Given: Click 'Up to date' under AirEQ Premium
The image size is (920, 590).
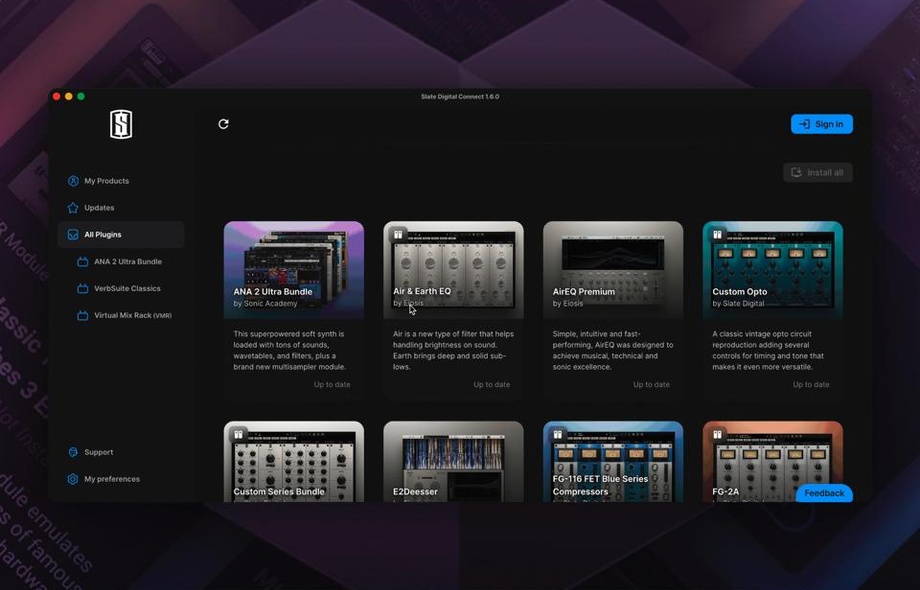Looking at the screenshot, I should (x=651, y=385).
